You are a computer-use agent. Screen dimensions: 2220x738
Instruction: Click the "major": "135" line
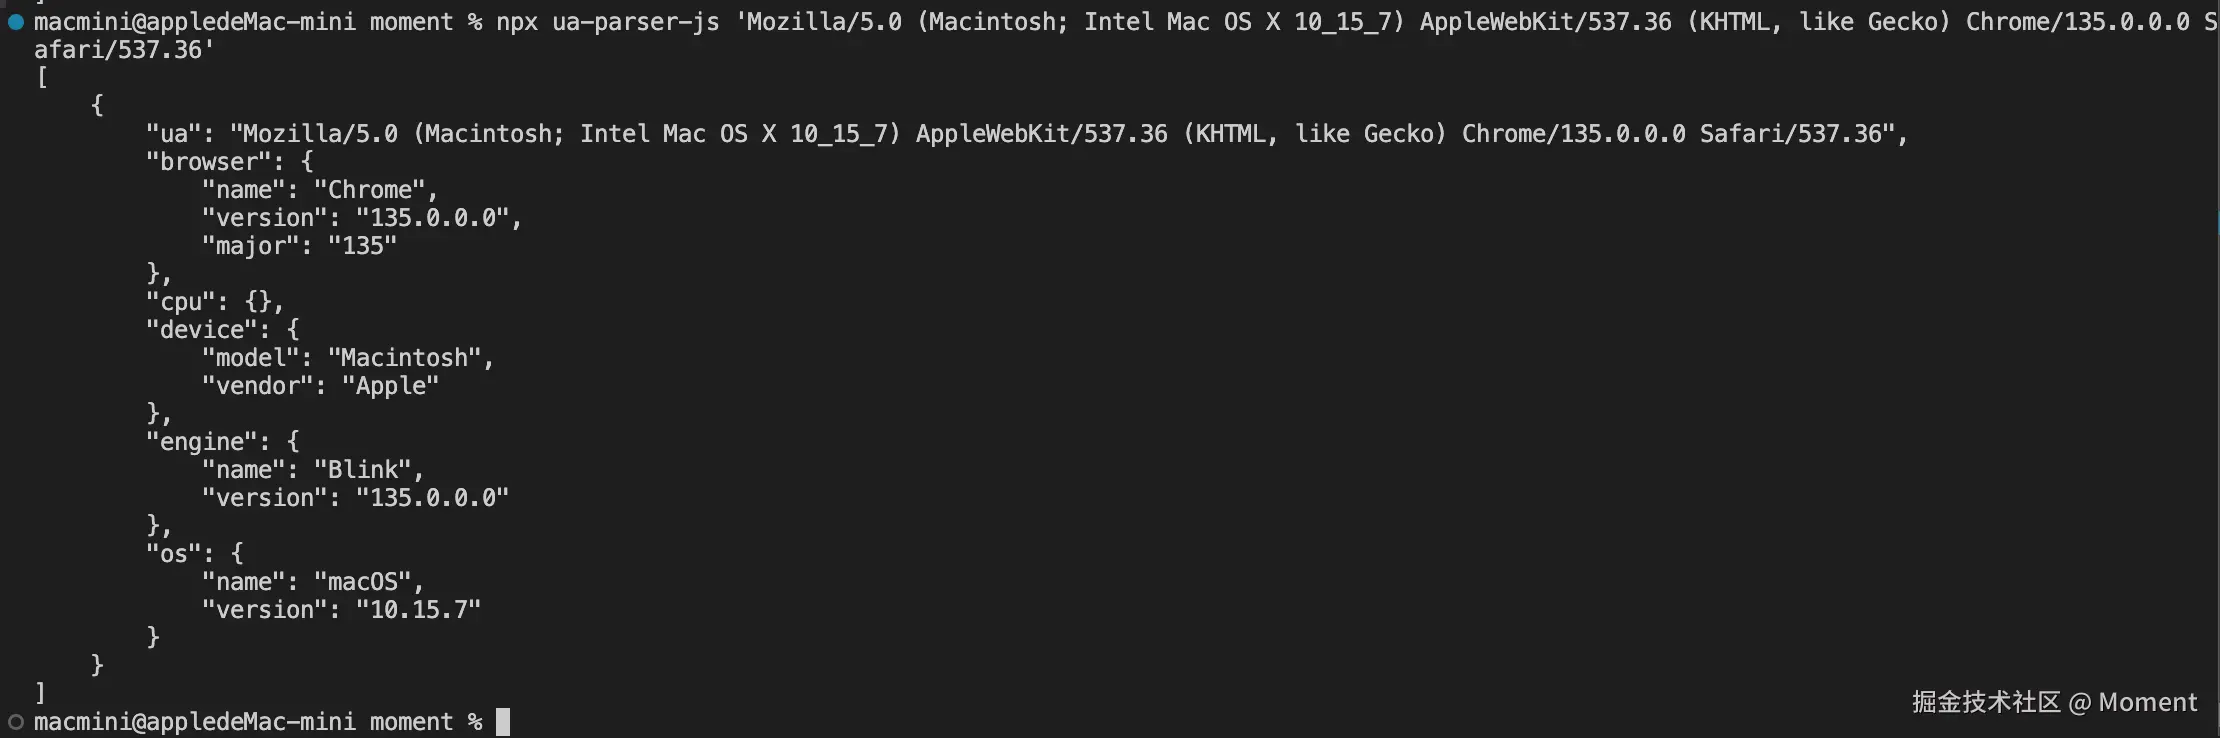[300, 245]
